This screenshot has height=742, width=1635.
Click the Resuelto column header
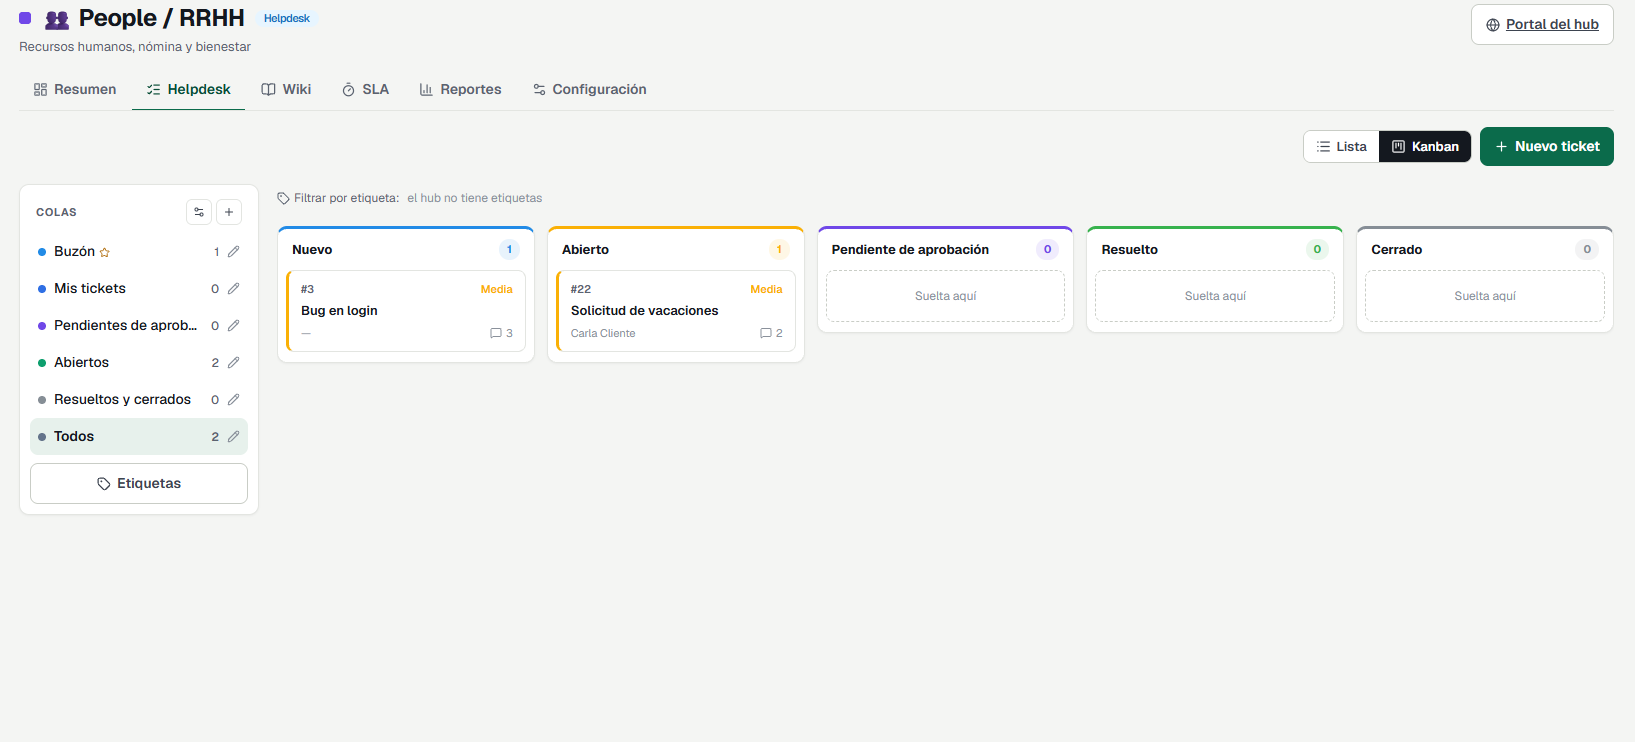coord(1215,250)
